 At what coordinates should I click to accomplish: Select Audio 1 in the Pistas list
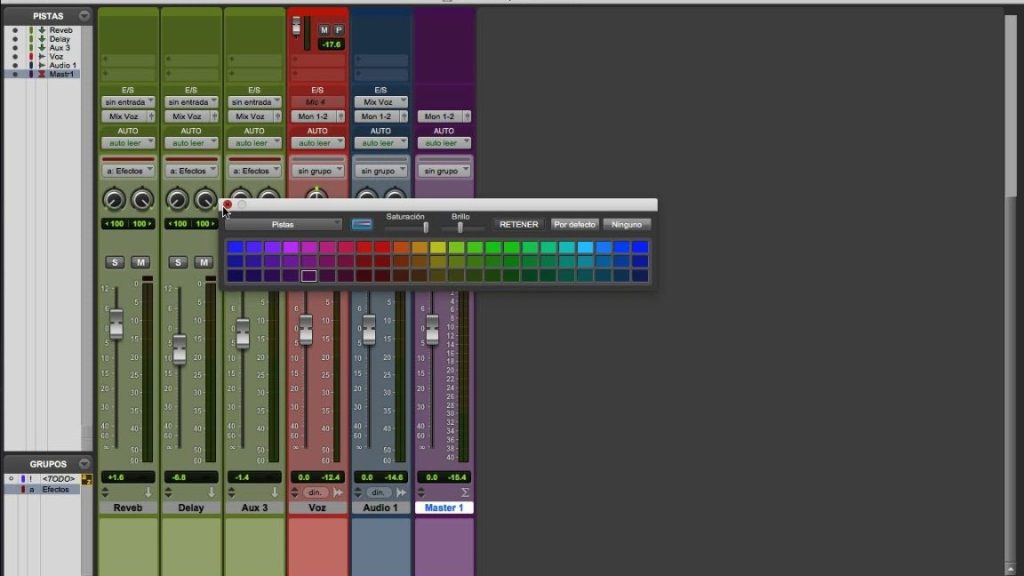pos(63,65)
